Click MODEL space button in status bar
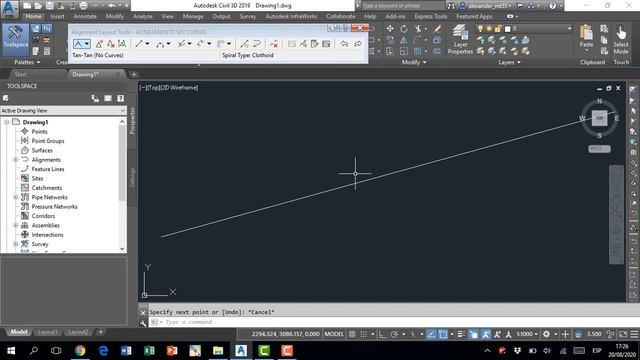Image resolution: width=640 pixels, height=360 pixels. click(x=334, y=334)
